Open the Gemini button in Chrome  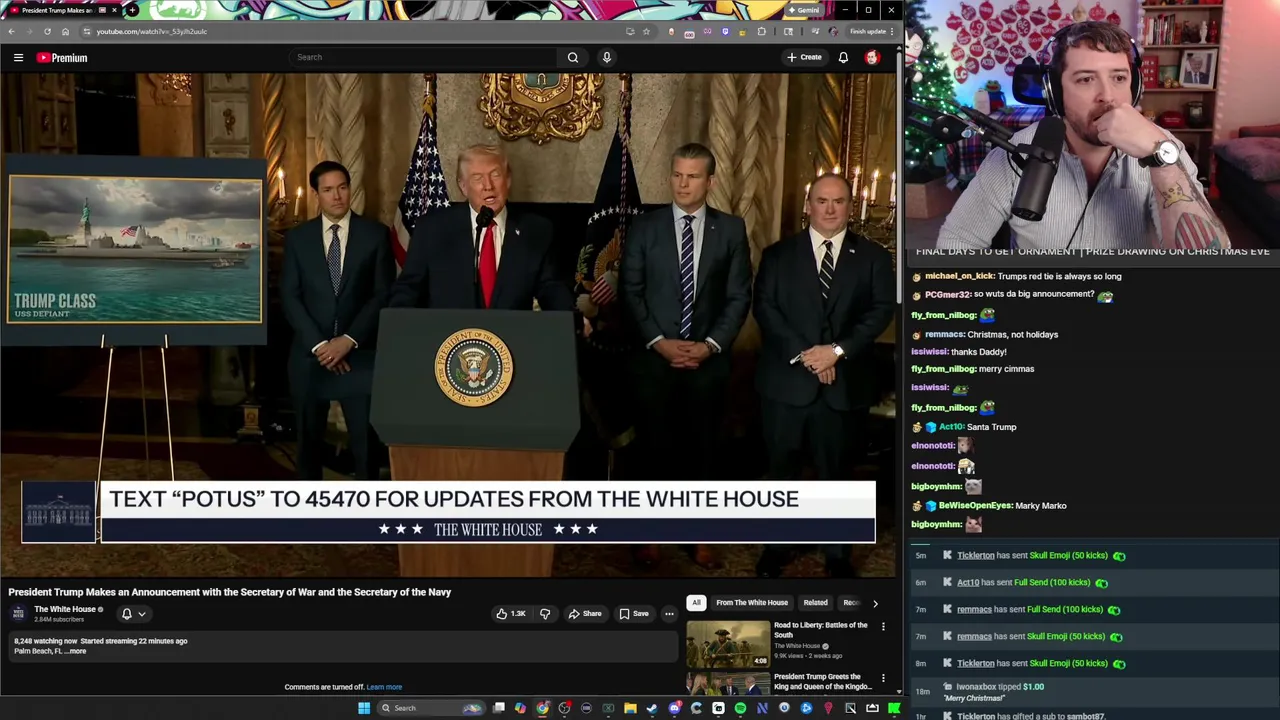804,10
